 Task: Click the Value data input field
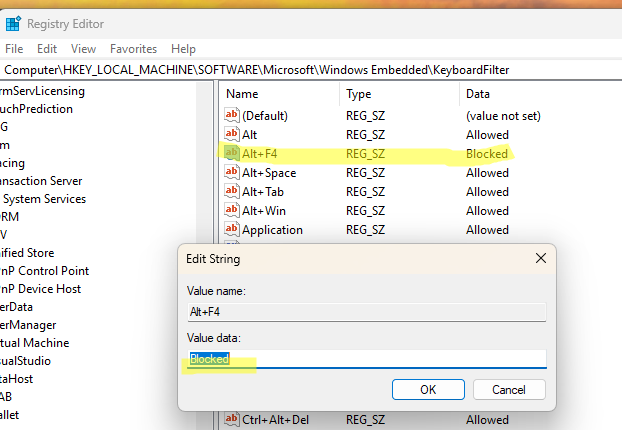tap(367, 359)
